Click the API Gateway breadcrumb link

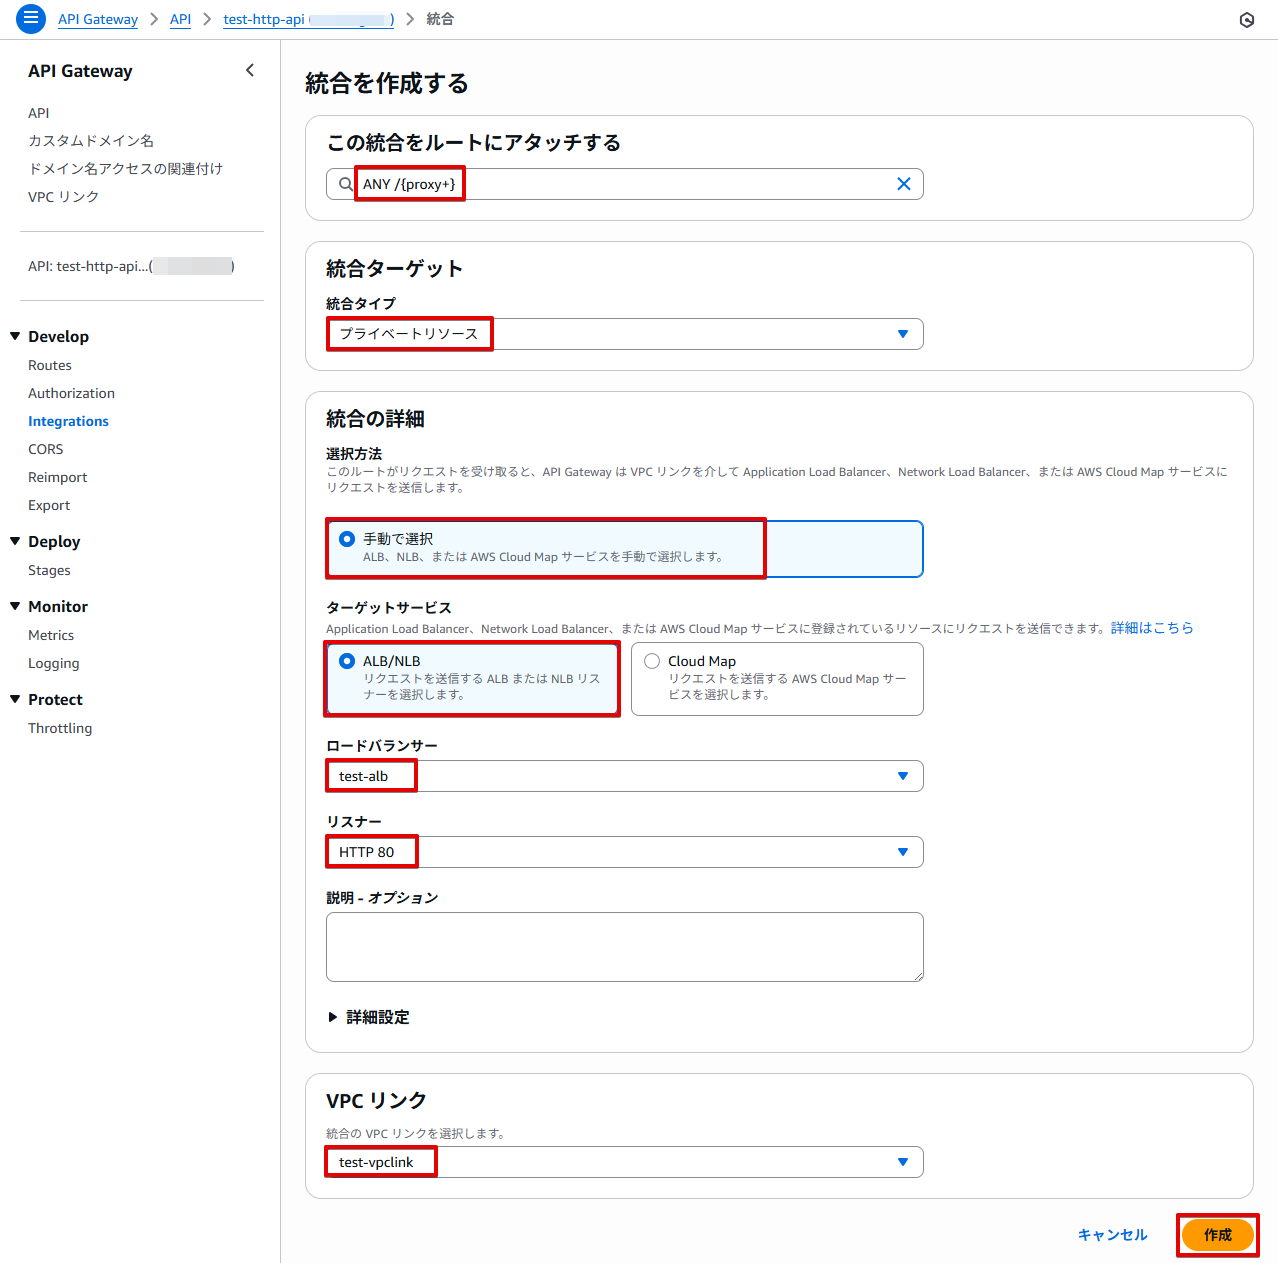pos(98,19)
